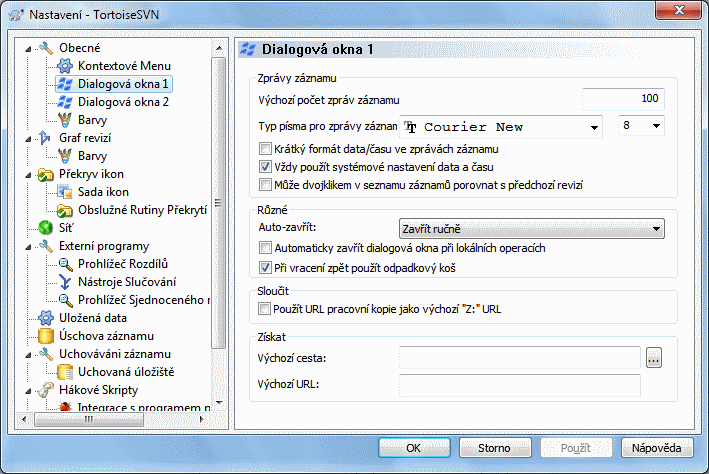The width and height of the screenshot is (709, 474).
Task: Click the palette icon of Barvy under Graf revizí
Action: pyautogui.click(x=65, y=156)
